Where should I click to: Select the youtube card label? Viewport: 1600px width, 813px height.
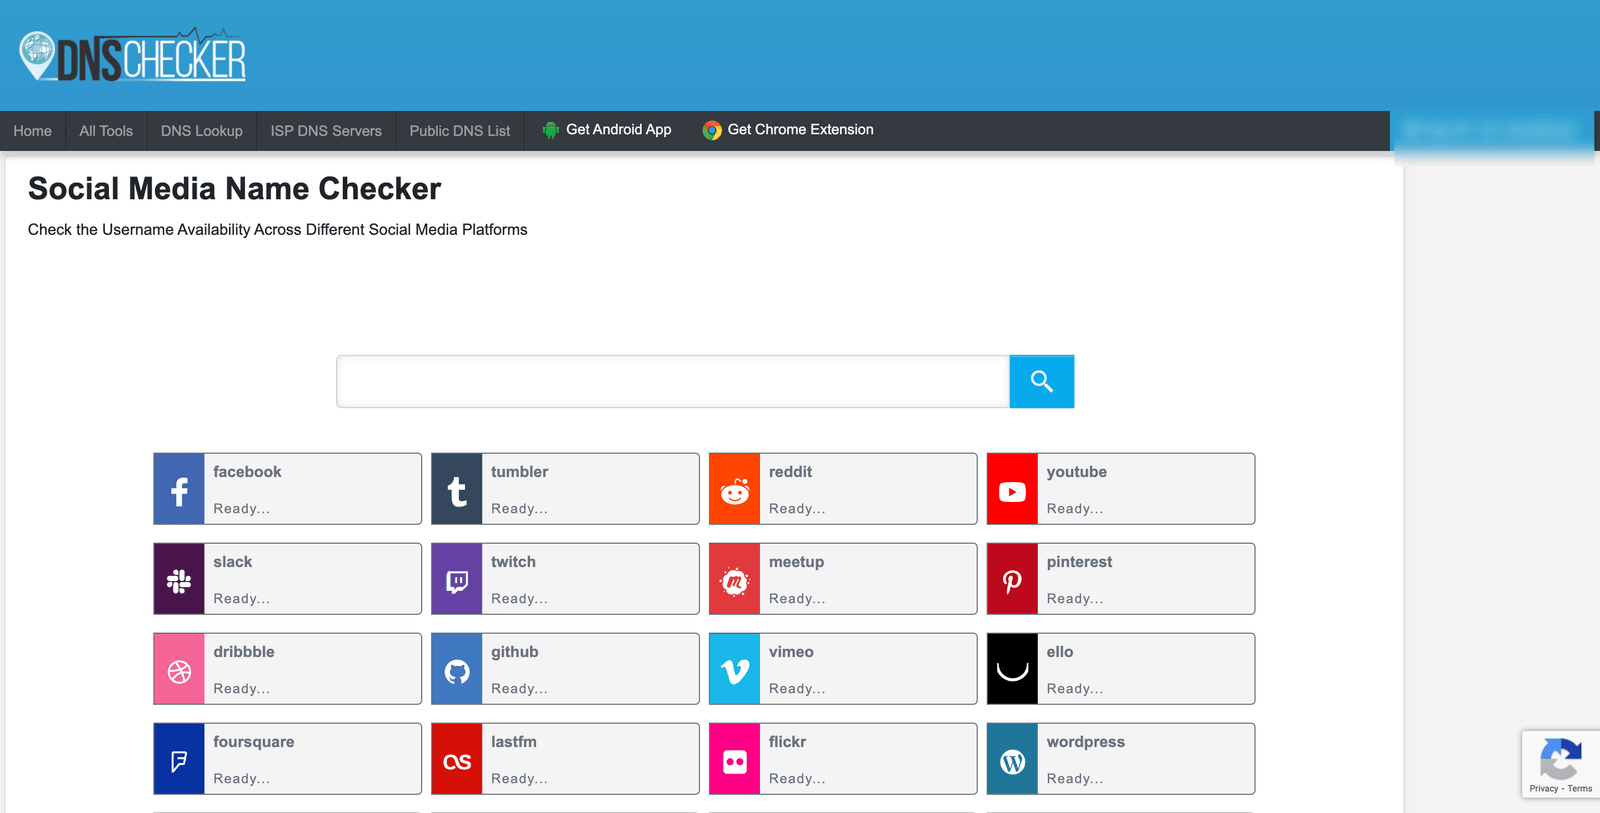coord(1076,472)
